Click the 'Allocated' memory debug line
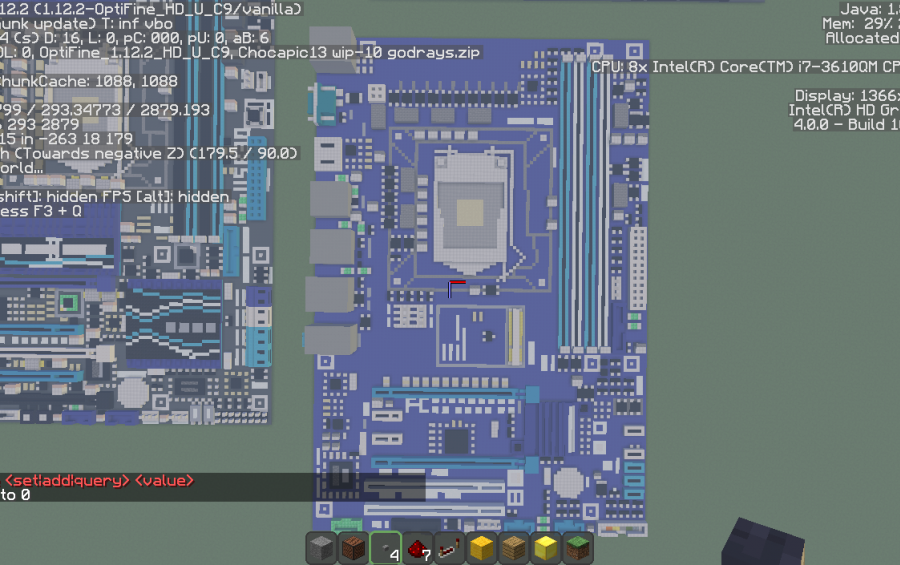Viewport: 900px width, 565px height. (862, 38)
